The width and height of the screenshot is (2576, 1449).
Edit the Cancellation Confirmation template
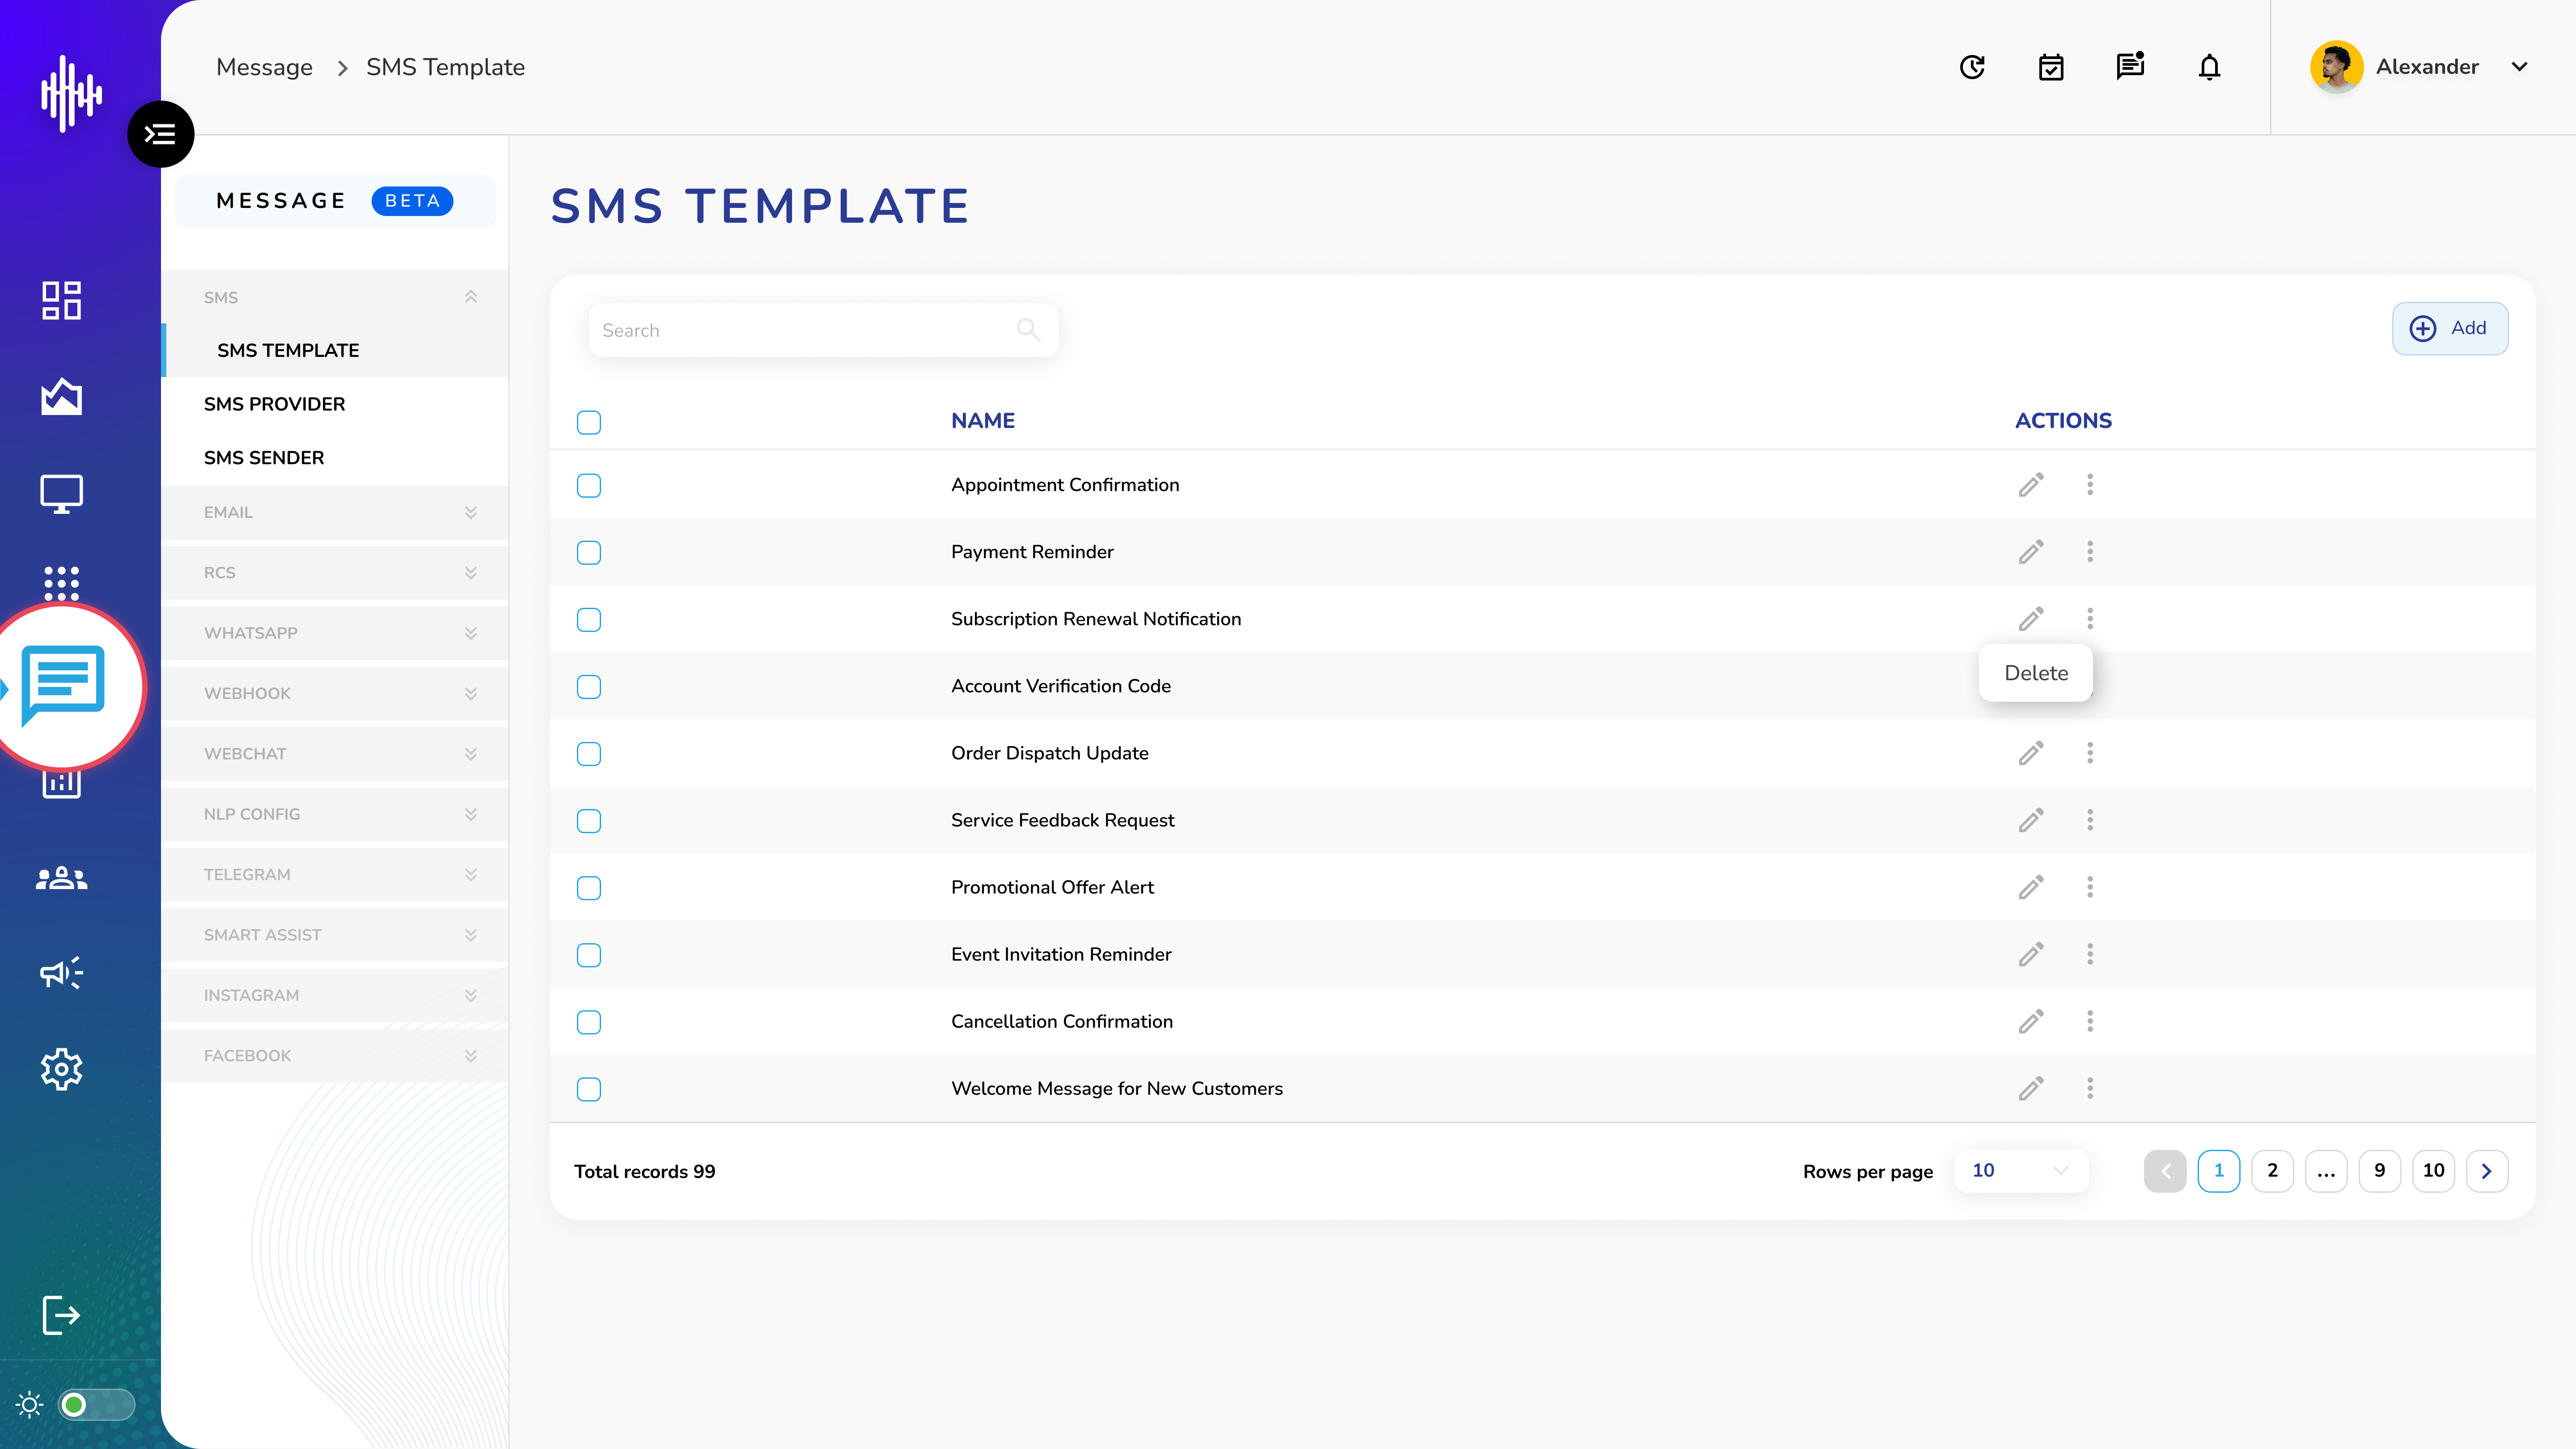[x=2031, y=1021]
